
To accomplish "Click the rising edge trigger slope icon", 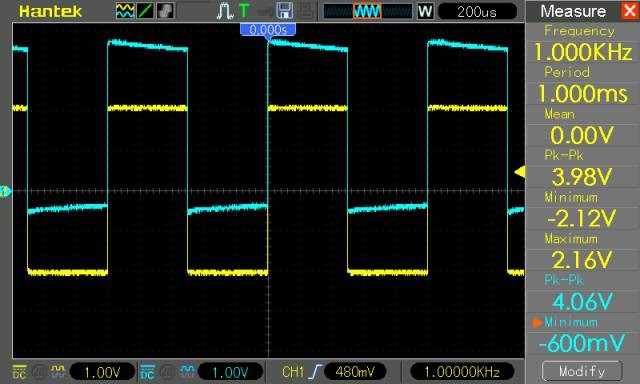I will pos(315,372).
